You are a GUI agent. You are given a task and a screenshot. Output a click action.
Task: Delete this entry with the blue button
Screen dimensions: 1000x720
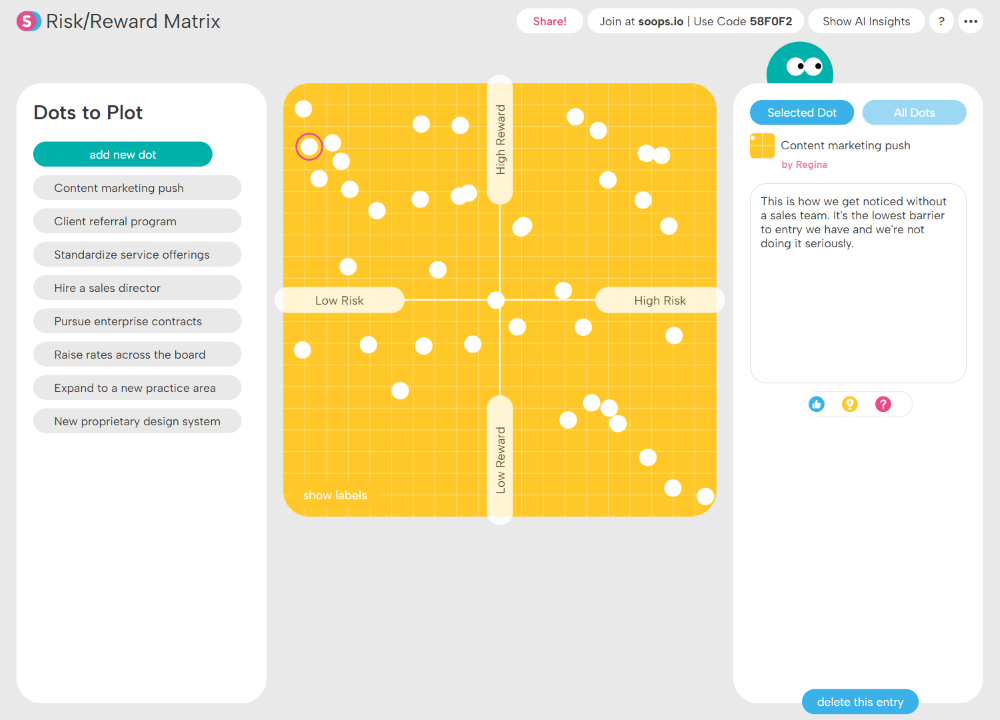(x=859, y=701)
